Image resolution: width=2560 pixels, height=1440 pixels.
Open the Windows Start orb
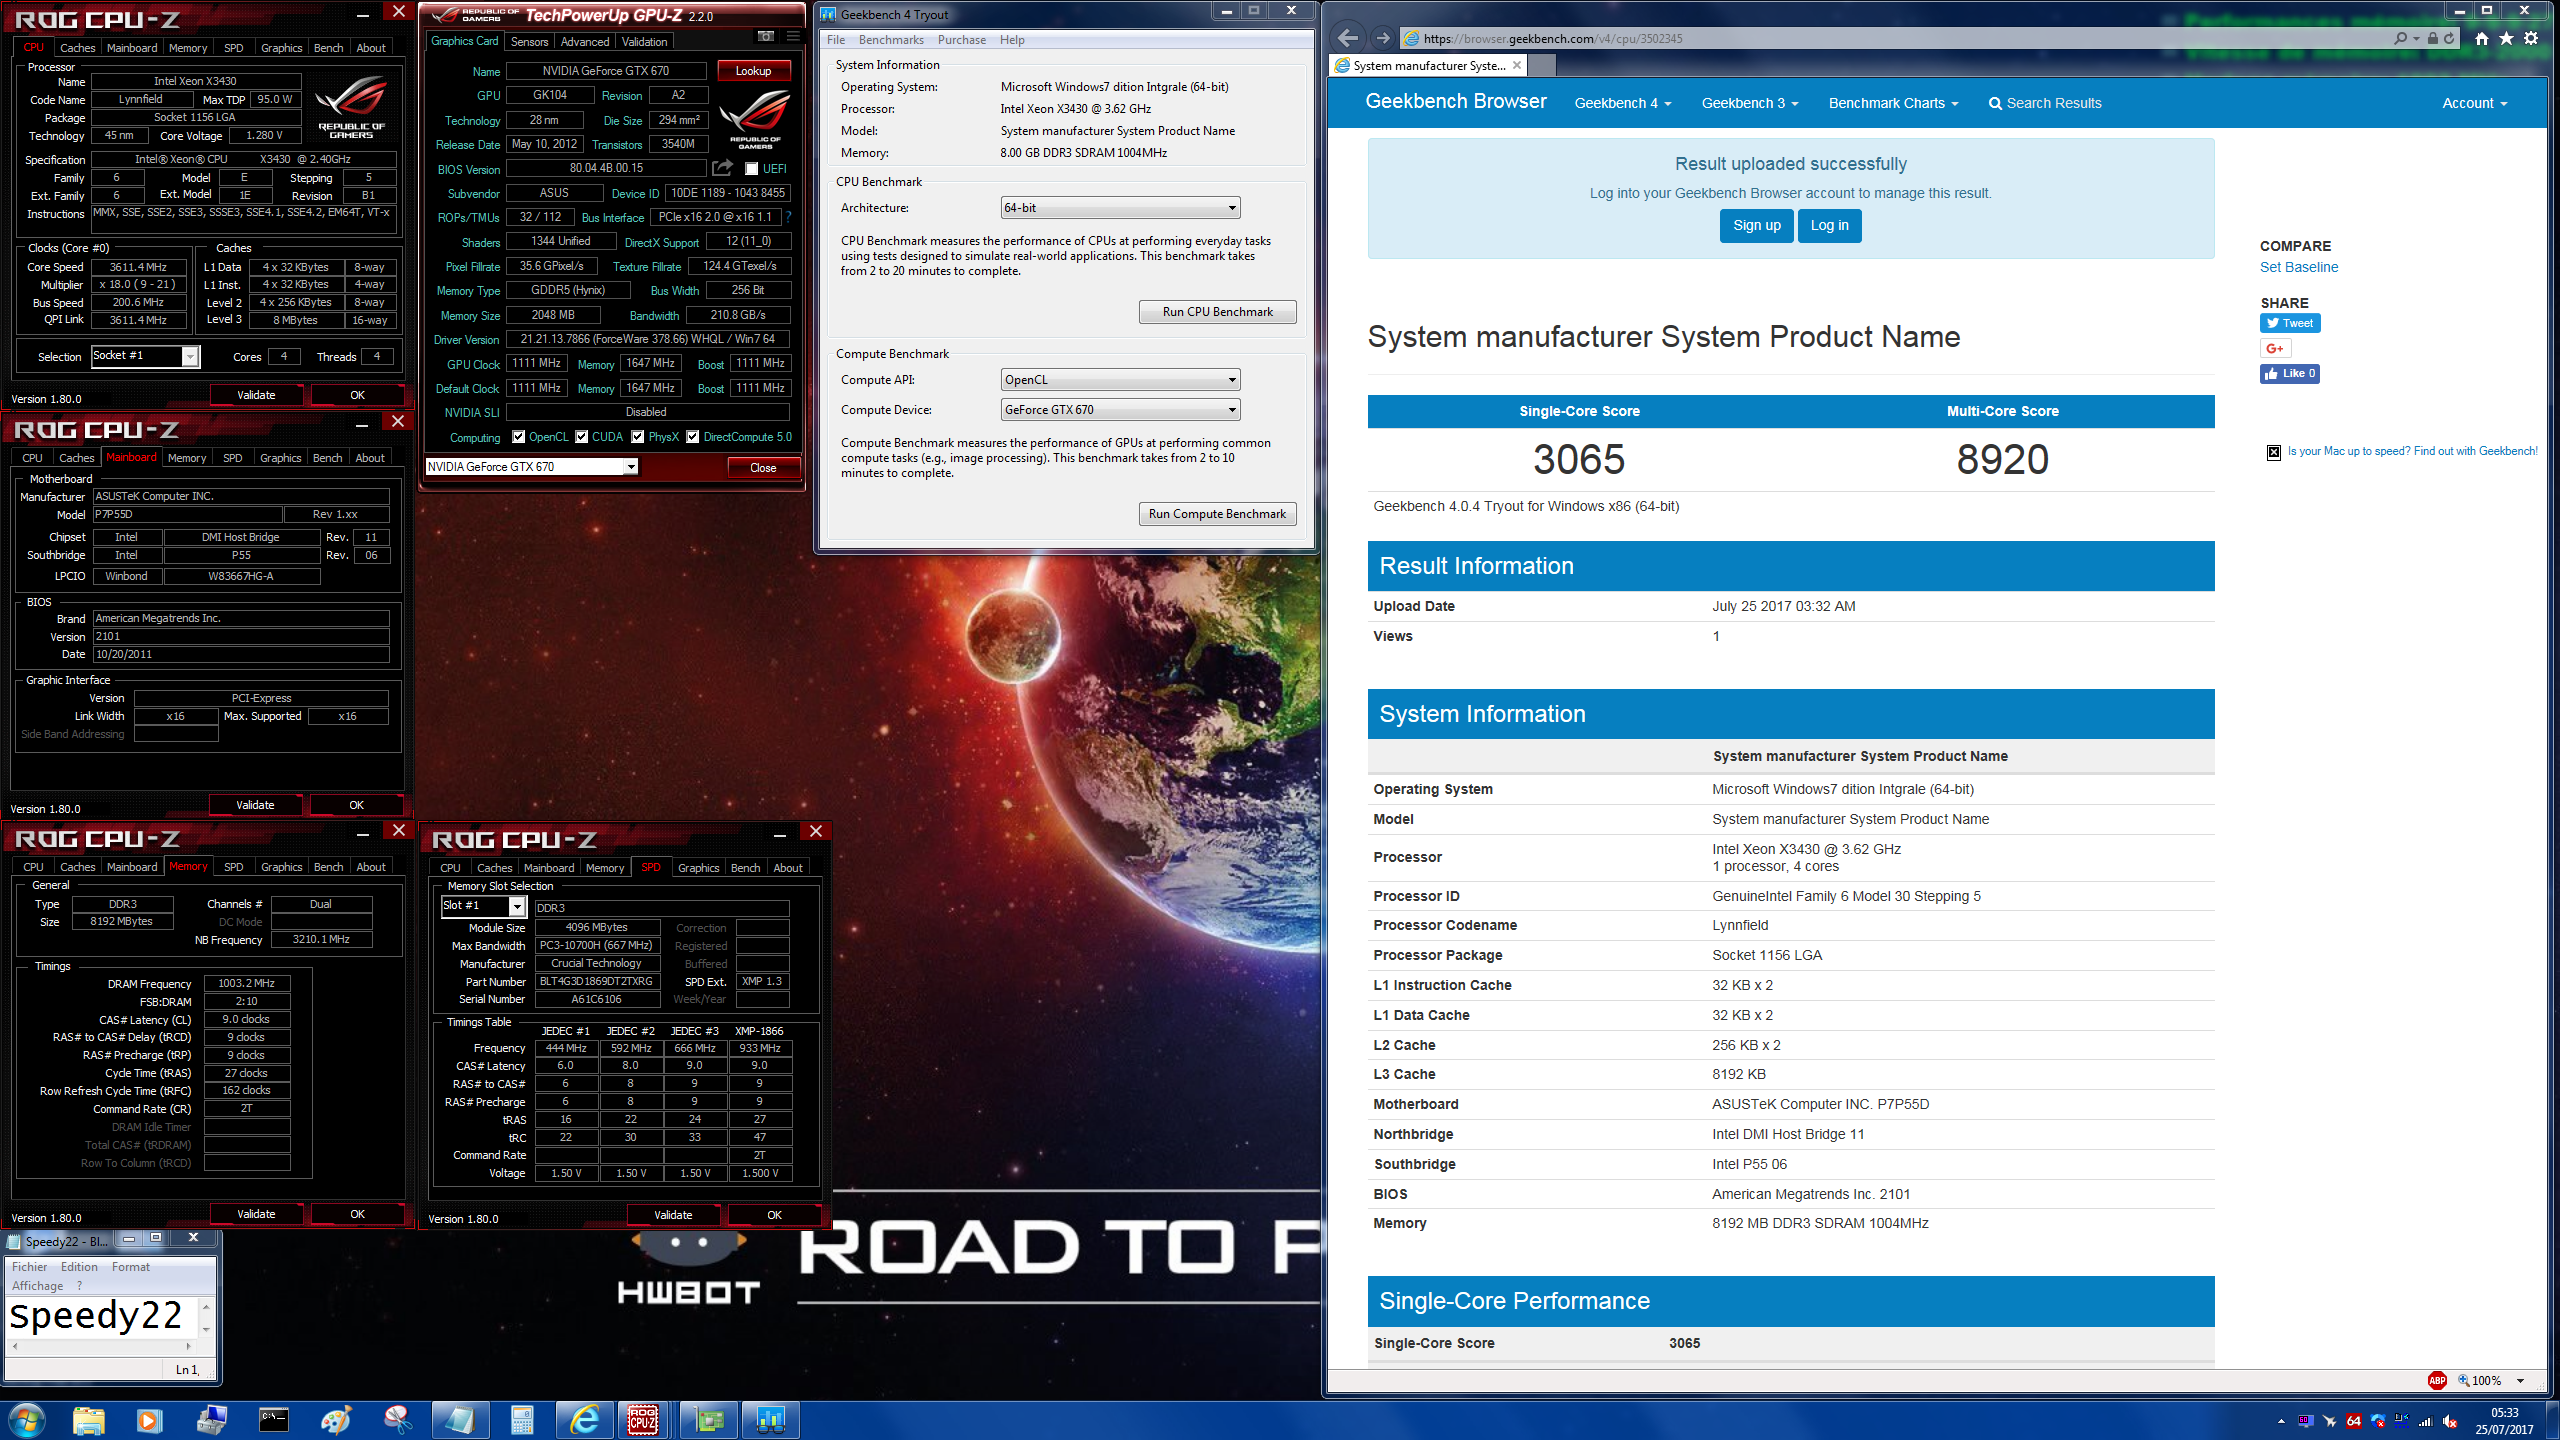(x=26, y=1420)
